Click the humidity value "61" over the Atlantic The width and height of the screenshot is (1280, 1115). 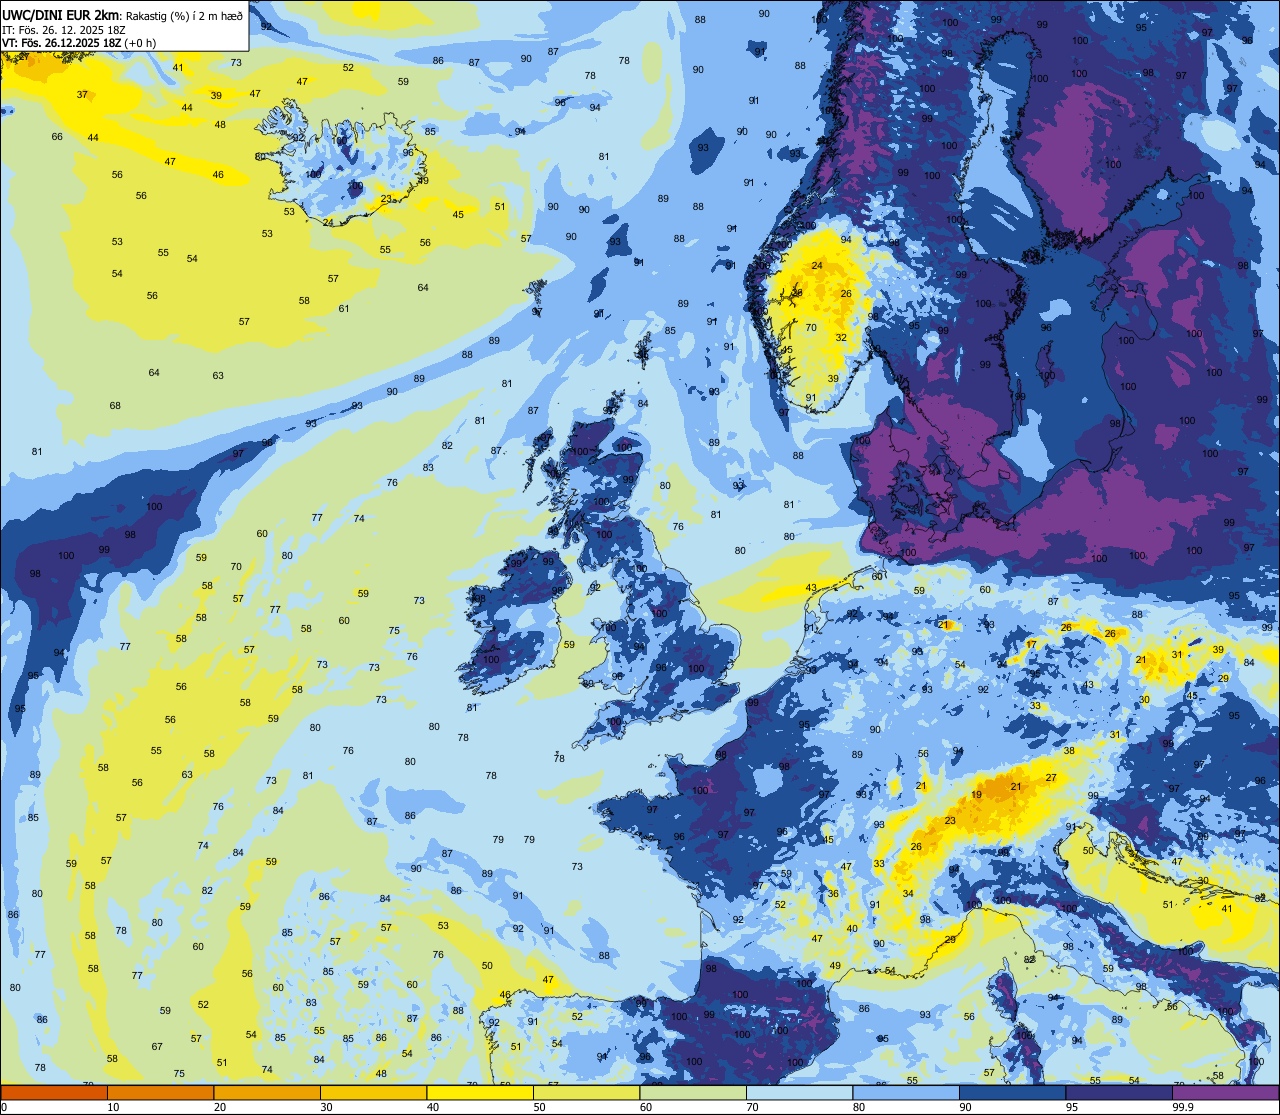click(x=344, y=308)
